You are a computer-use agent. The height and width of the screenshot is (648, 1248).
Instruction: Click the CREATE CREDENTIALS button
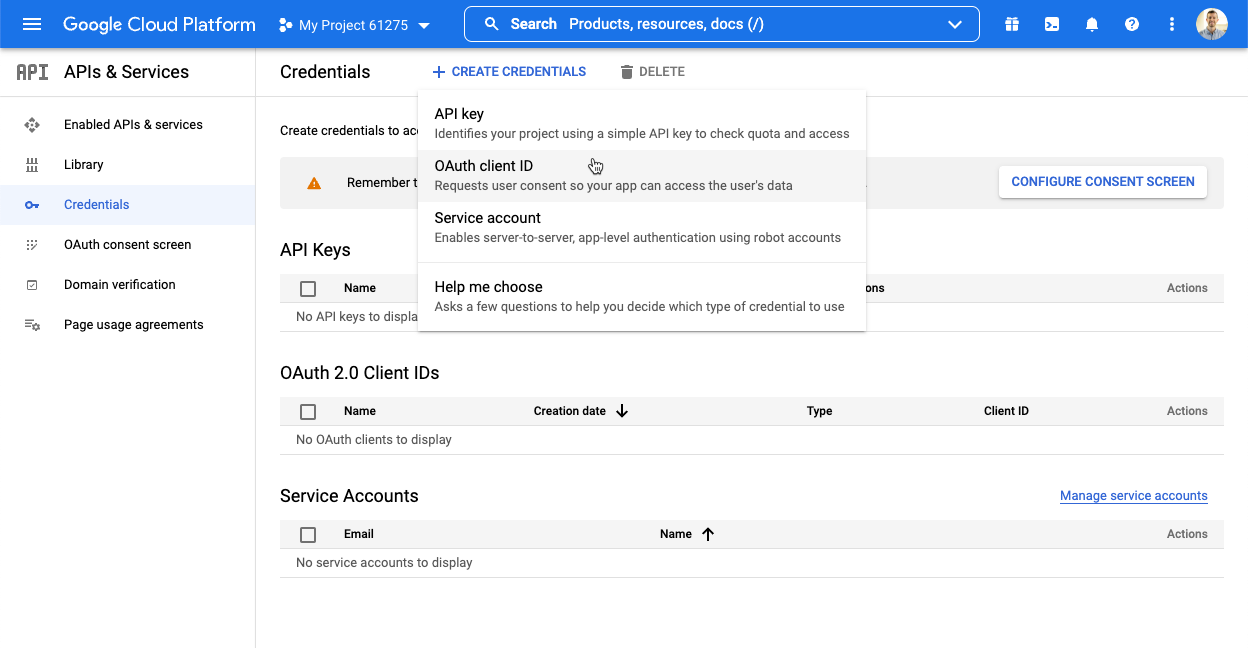(509, 72)
